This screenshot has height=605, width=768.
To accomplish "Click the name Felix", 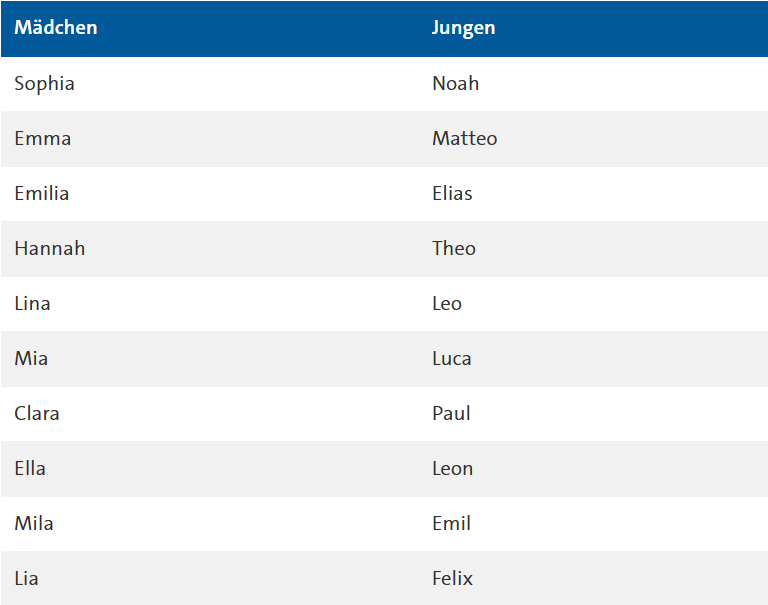I will pyautogui.click(x=452, y=579).
